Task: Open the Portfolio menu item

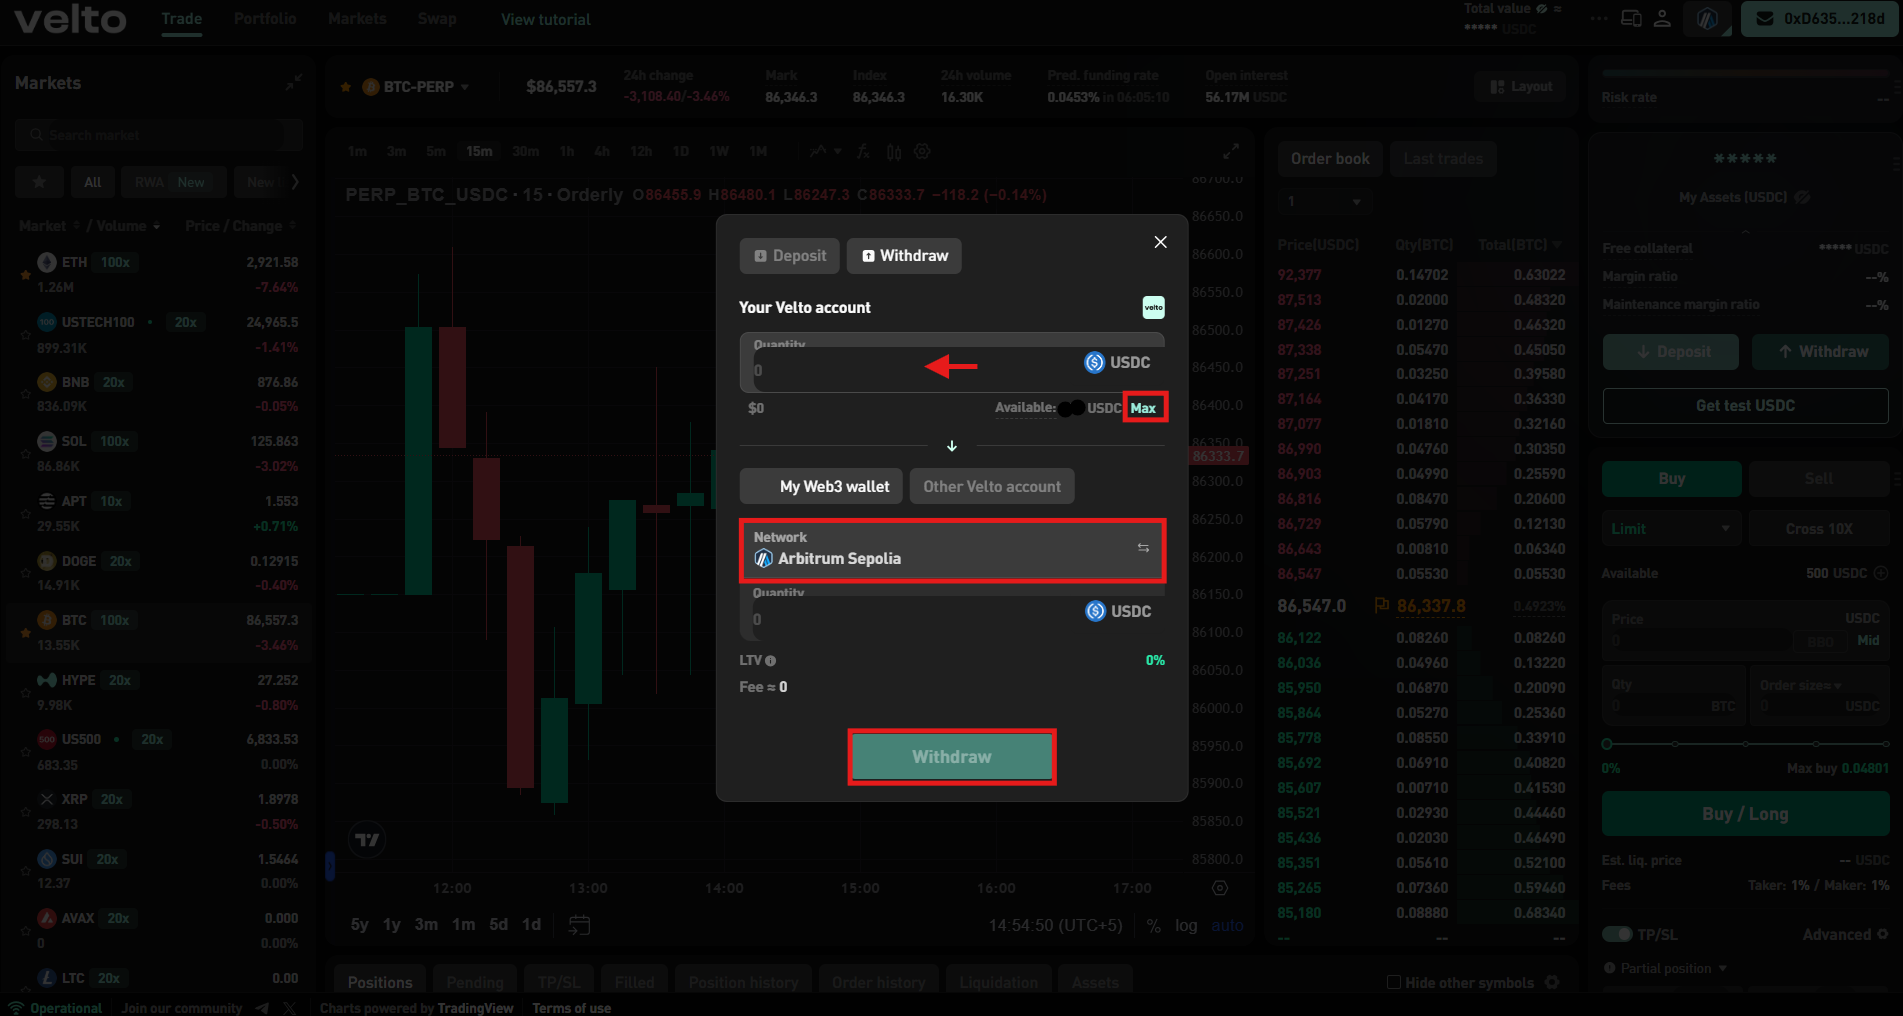Action: coord(264,18)
